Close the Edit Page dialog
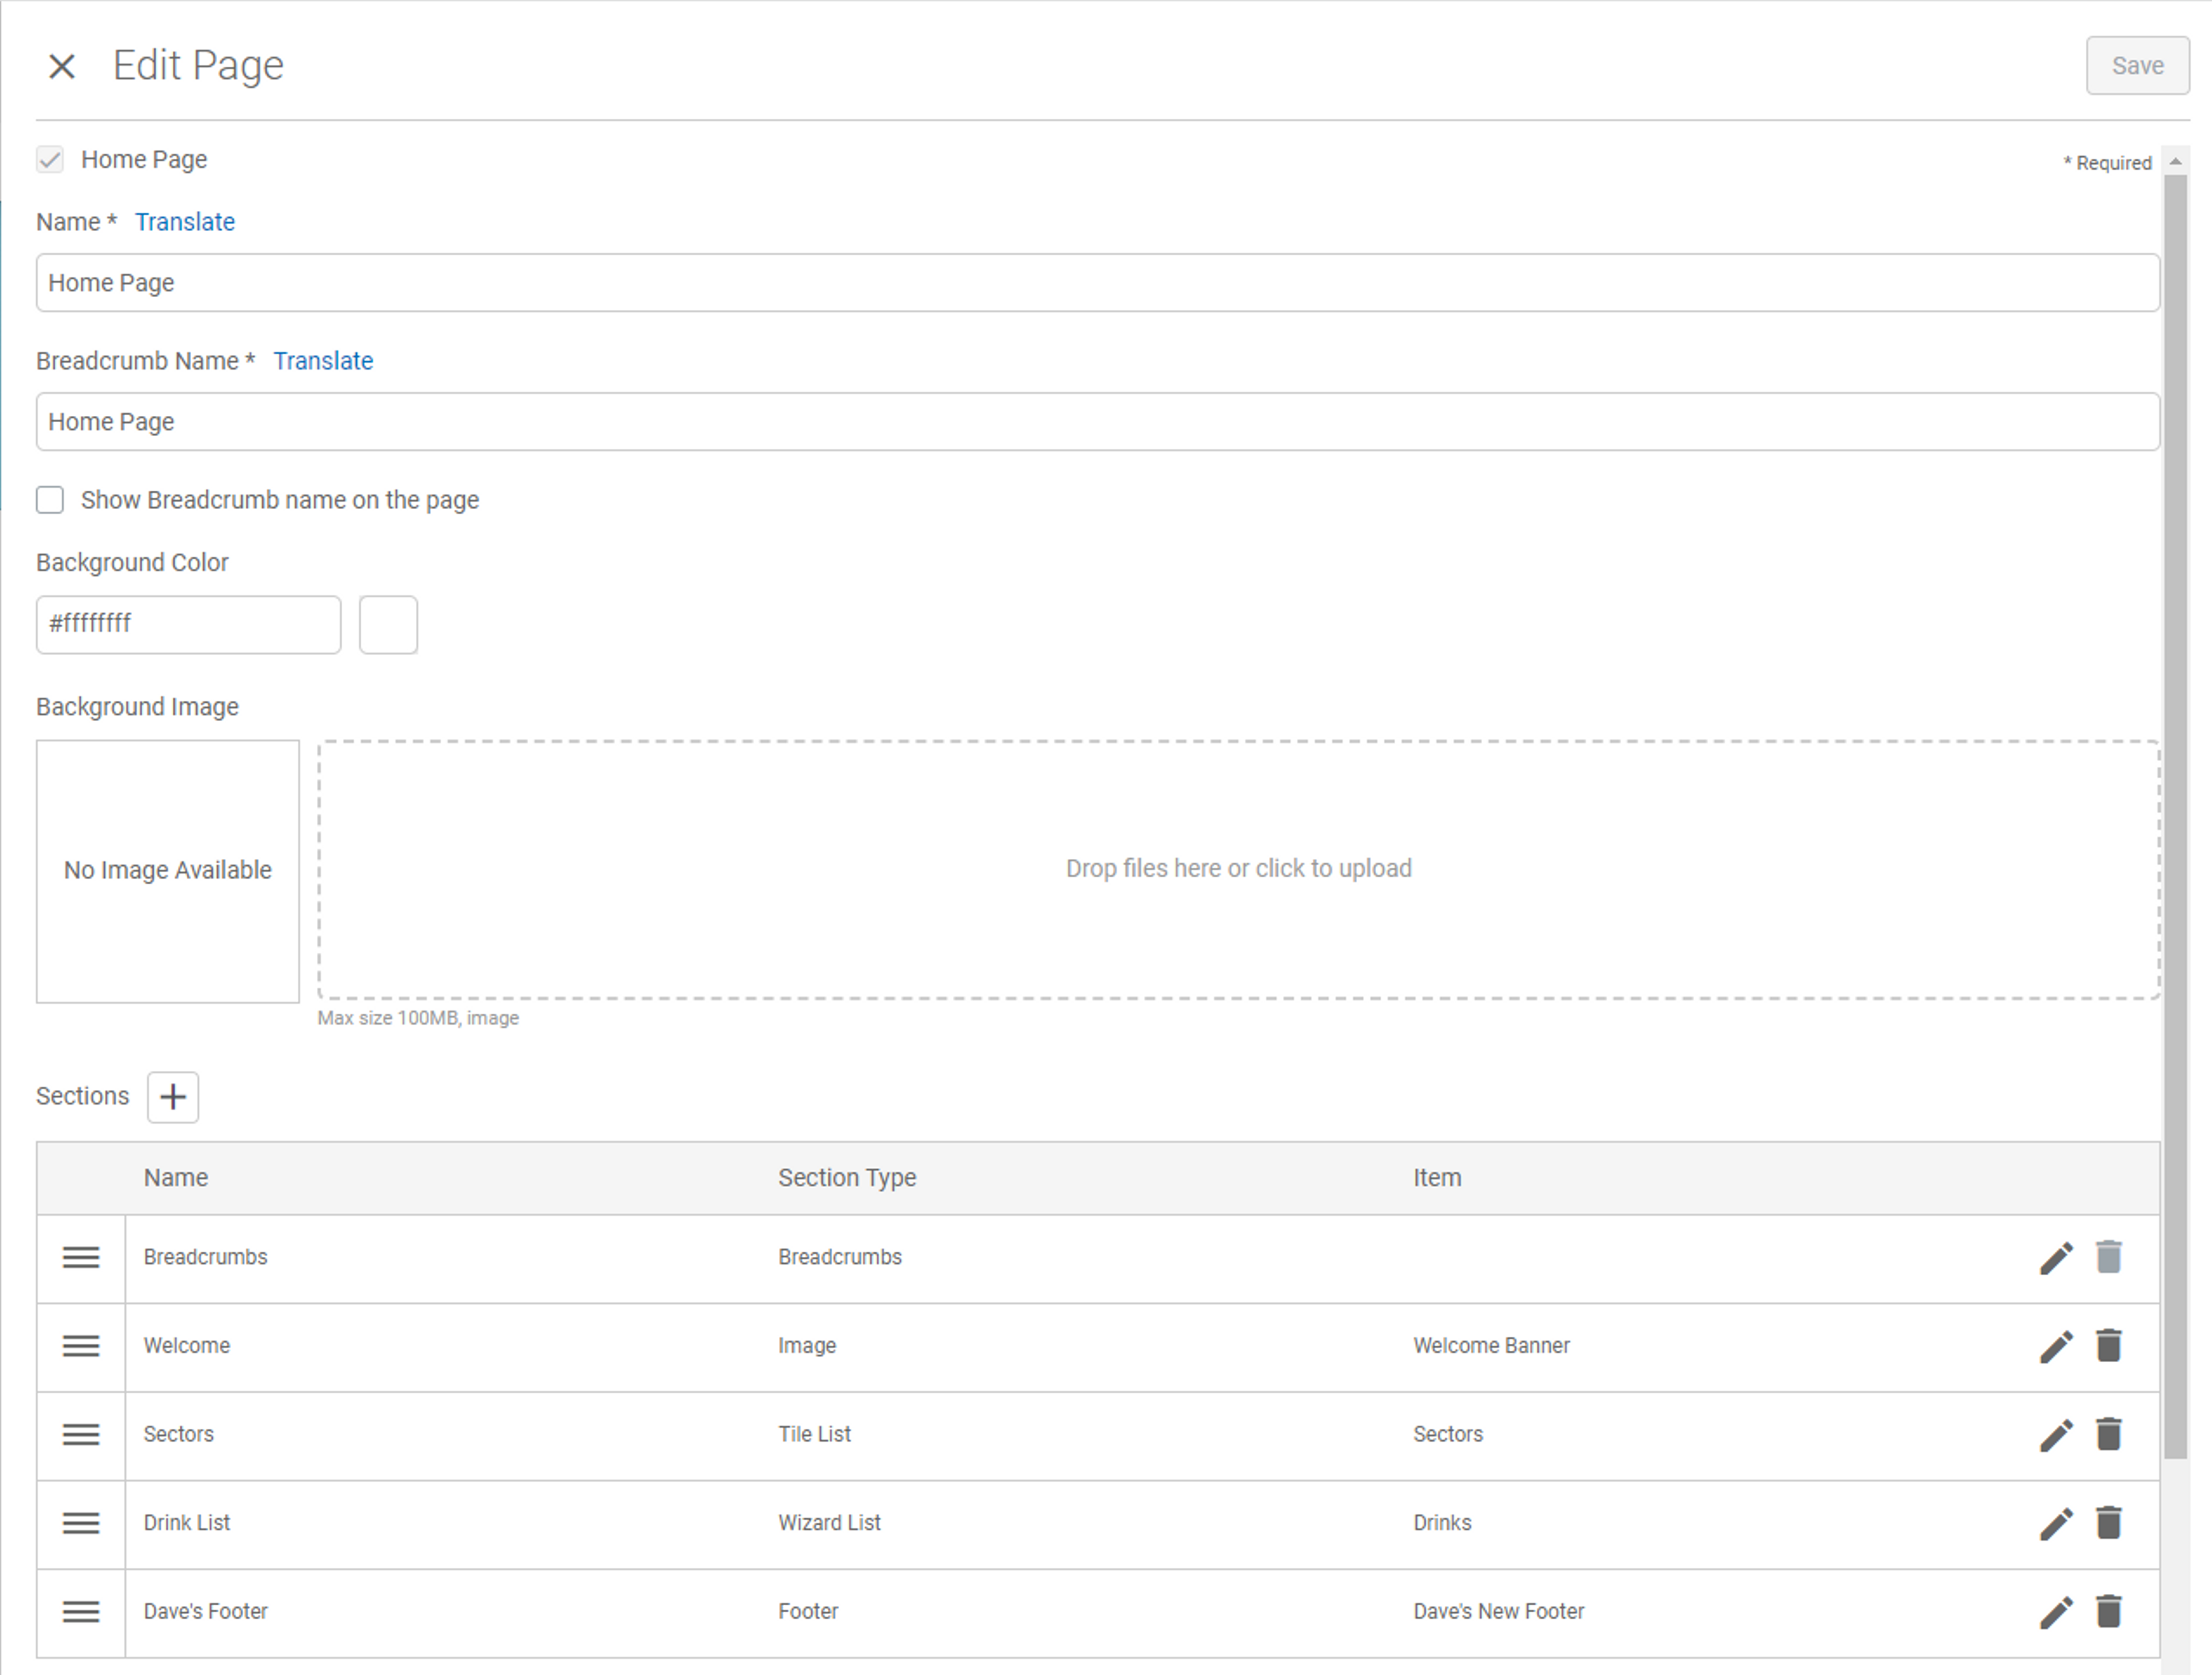The image size is (2212, 1675). [x=62, y=66]
